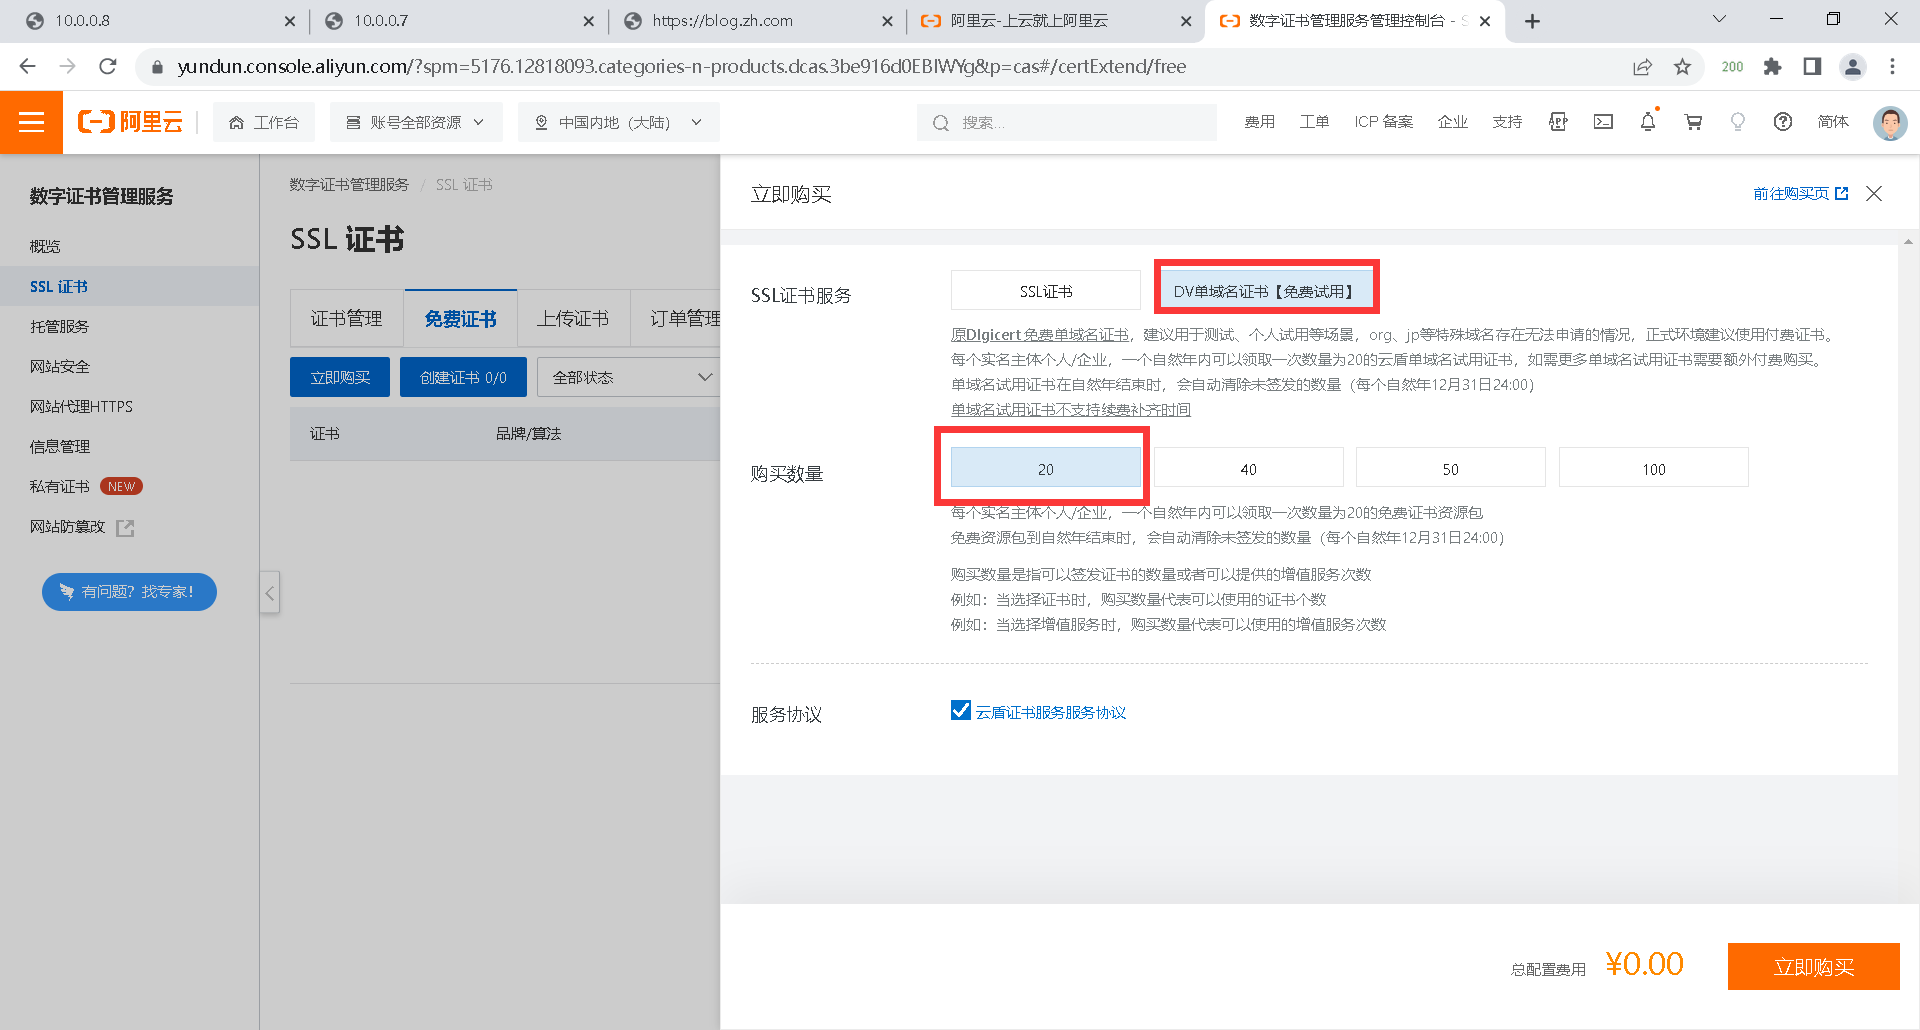Viewport: 1920px width, 1030px height.
Task: Open 费用 in the top navigation
Action: click(x=1260, y=122)
